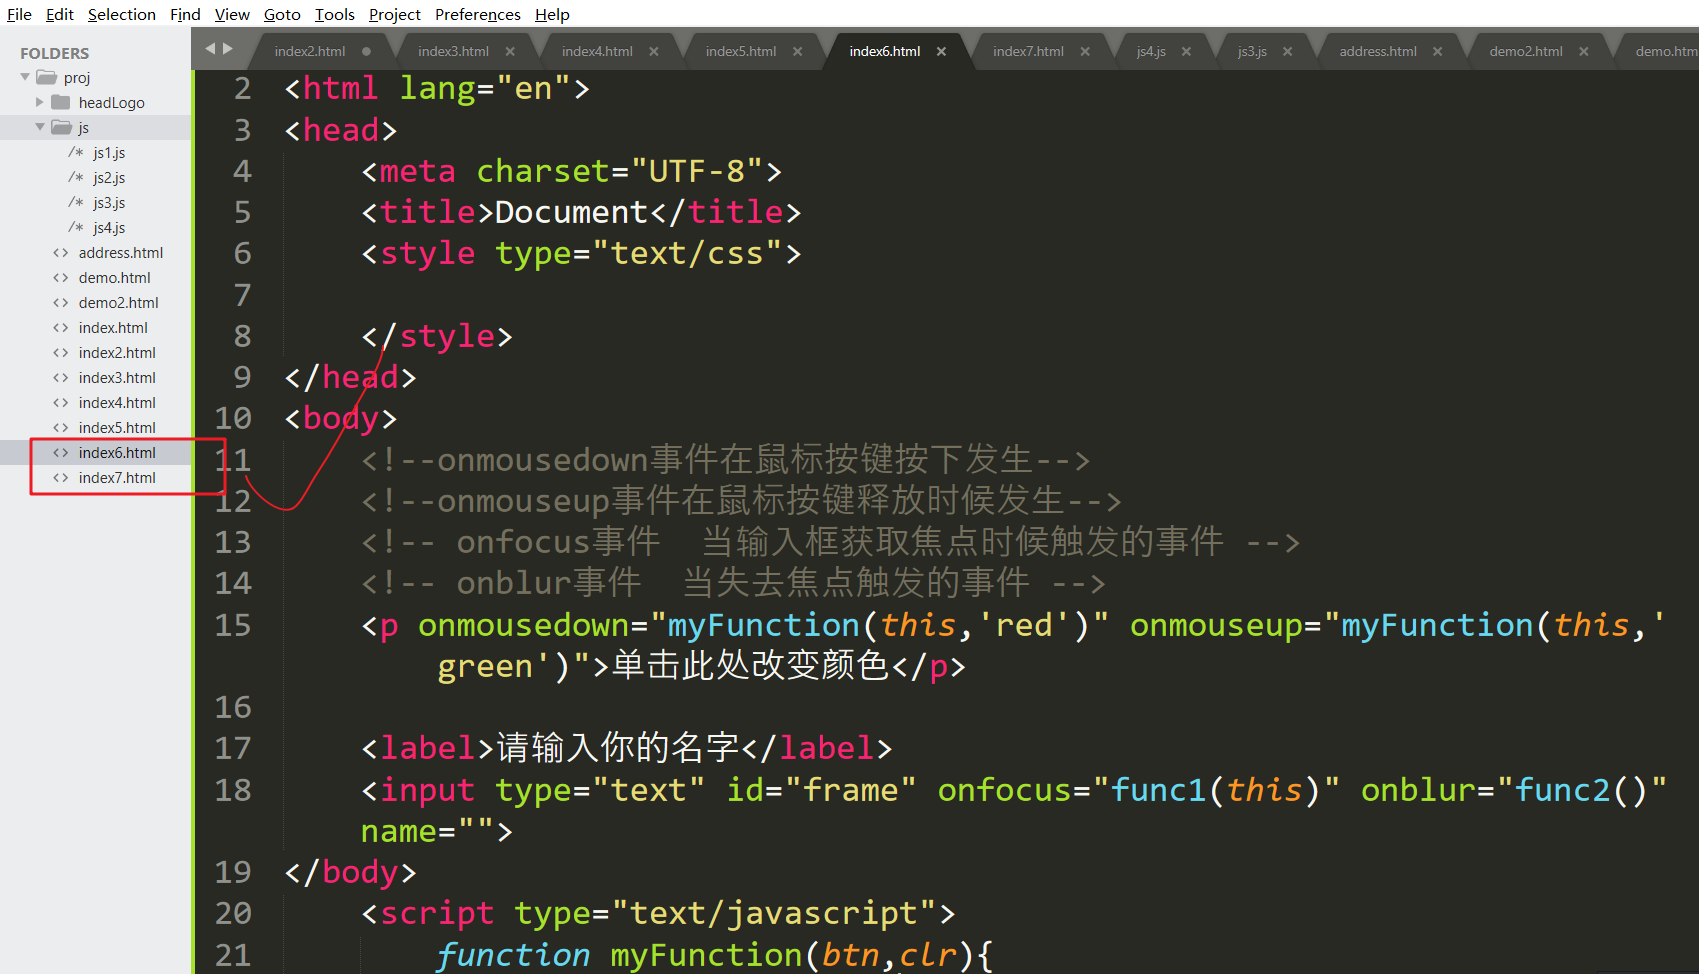Open the Preferences menu

click(478, 14)
